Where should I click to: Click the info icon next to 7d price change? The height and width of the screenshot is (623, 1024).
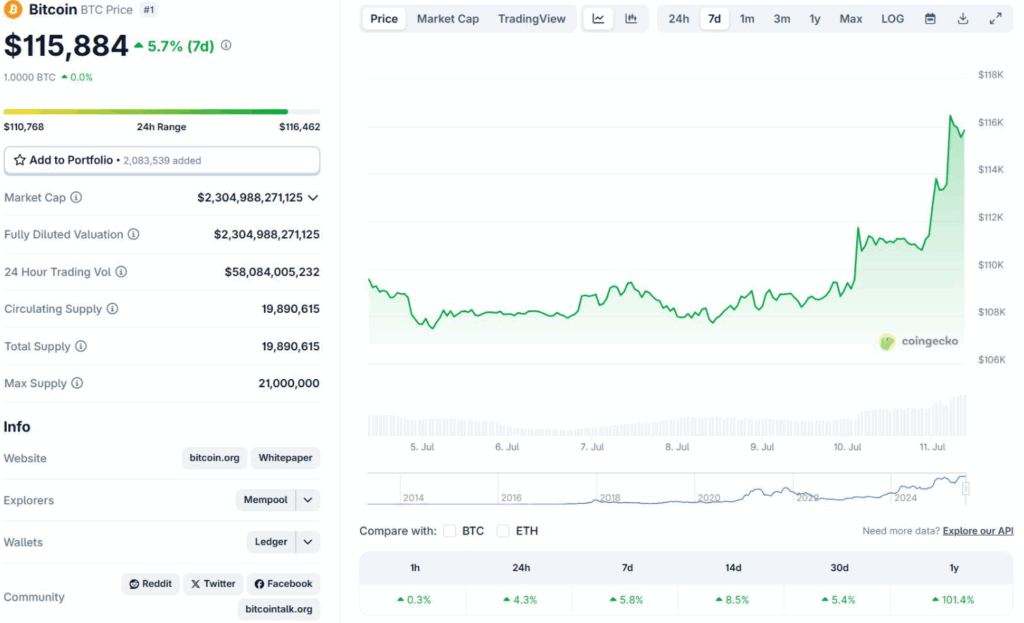226,45
